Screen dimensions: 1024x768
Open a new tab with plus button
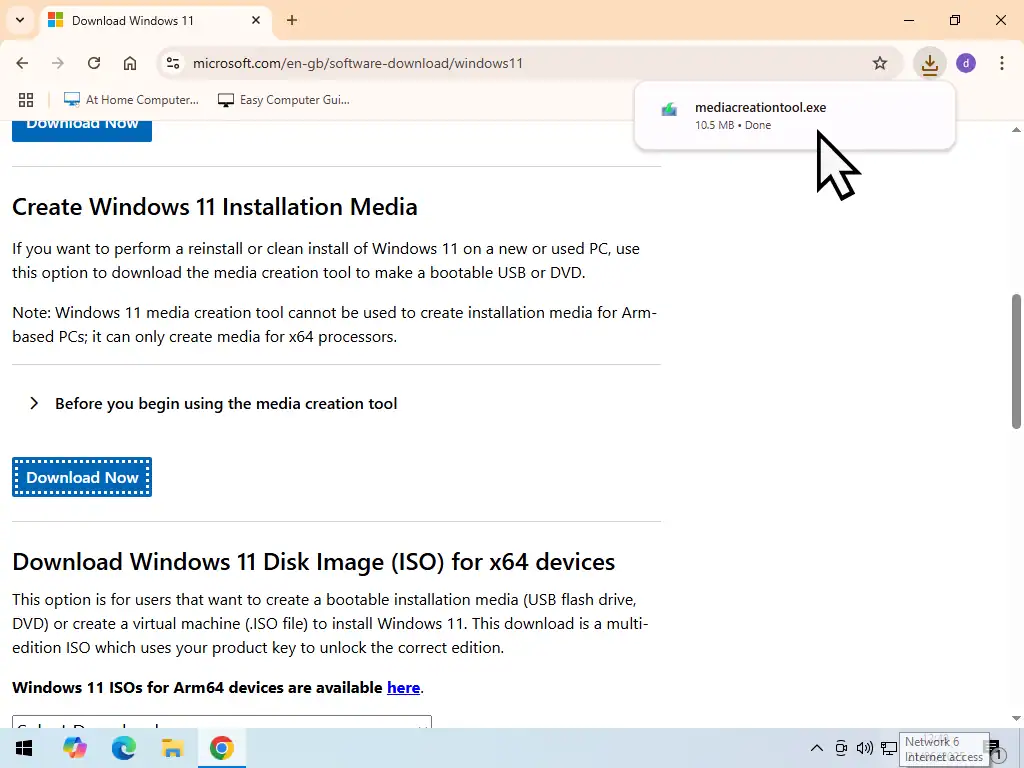tap(292, 20)
